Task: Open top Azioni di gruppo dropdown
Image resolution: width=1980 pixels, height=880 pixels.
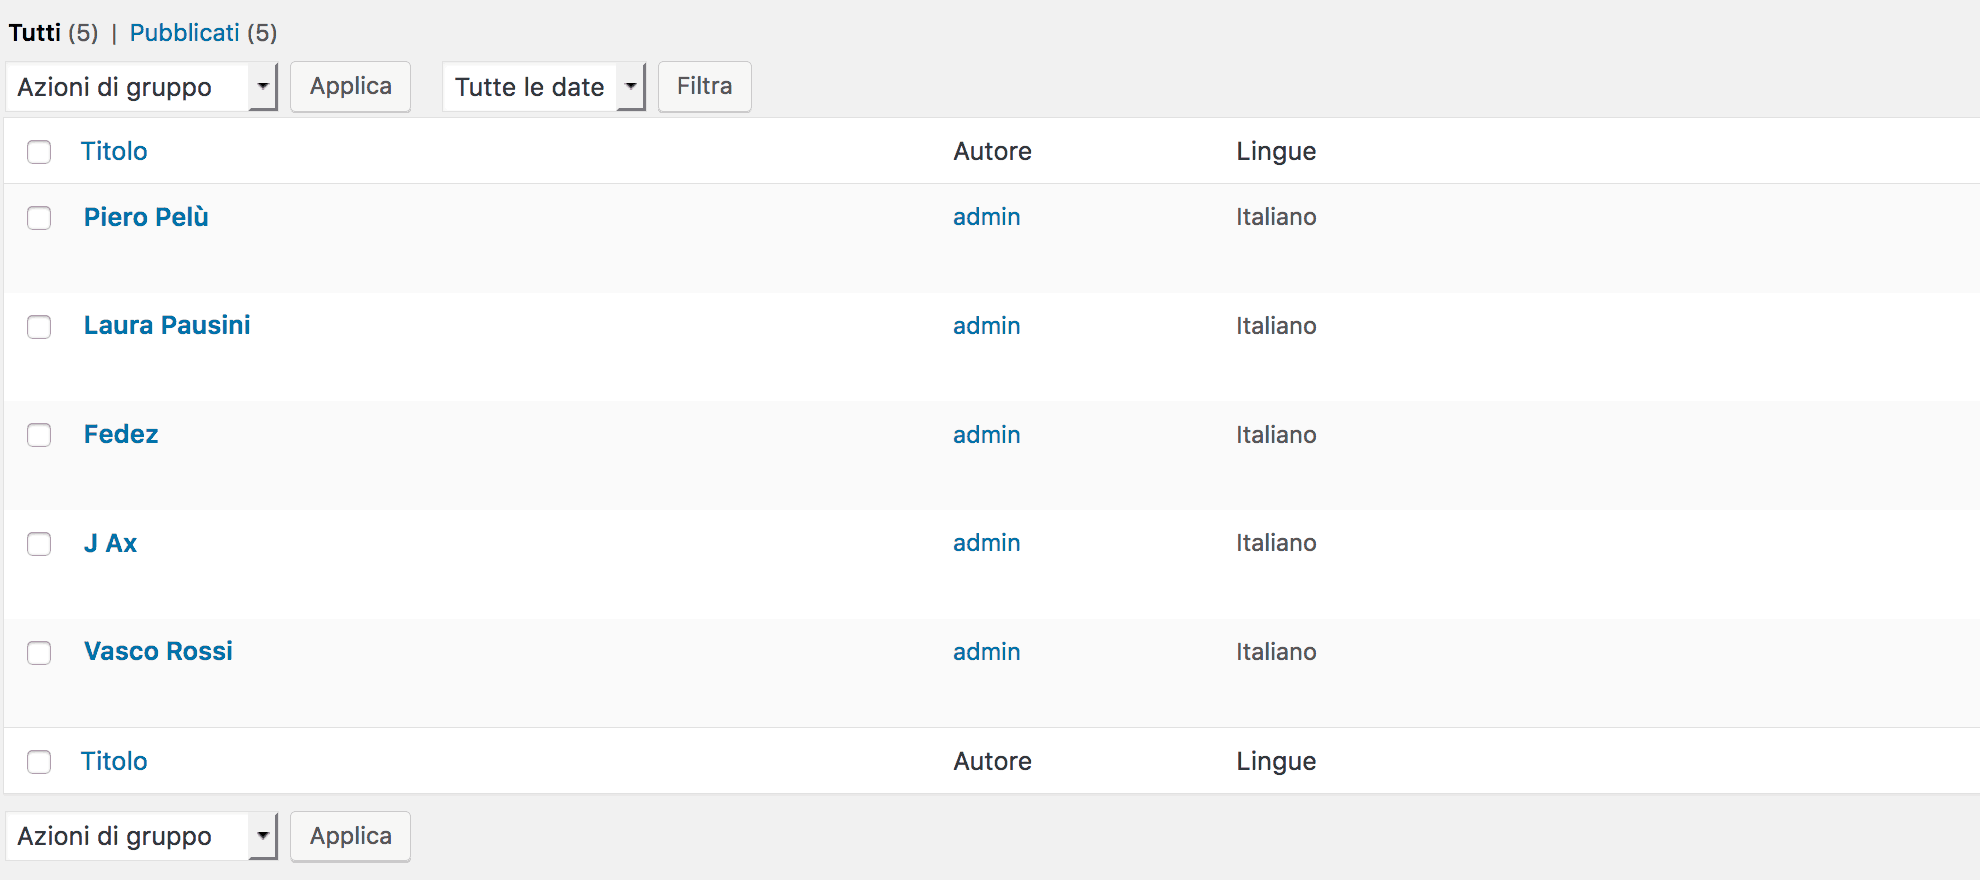Action: tap(141, 87)
